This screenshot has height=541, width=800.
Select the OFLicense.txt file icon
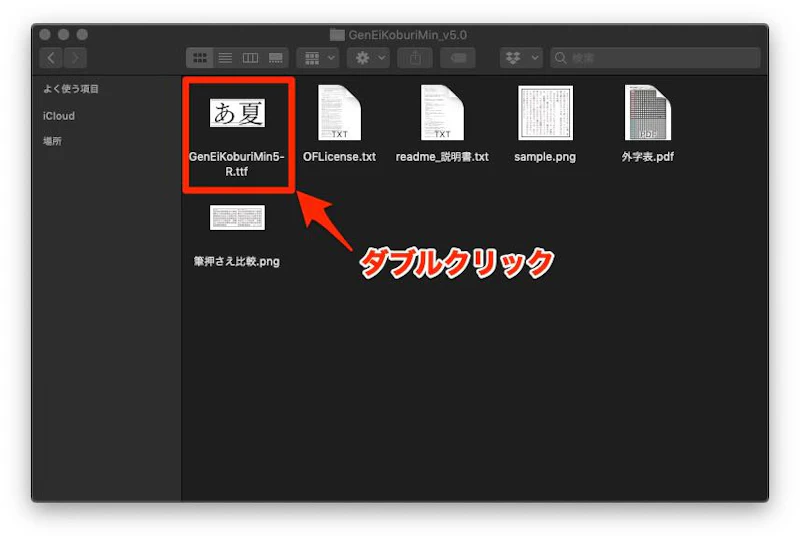339,113
